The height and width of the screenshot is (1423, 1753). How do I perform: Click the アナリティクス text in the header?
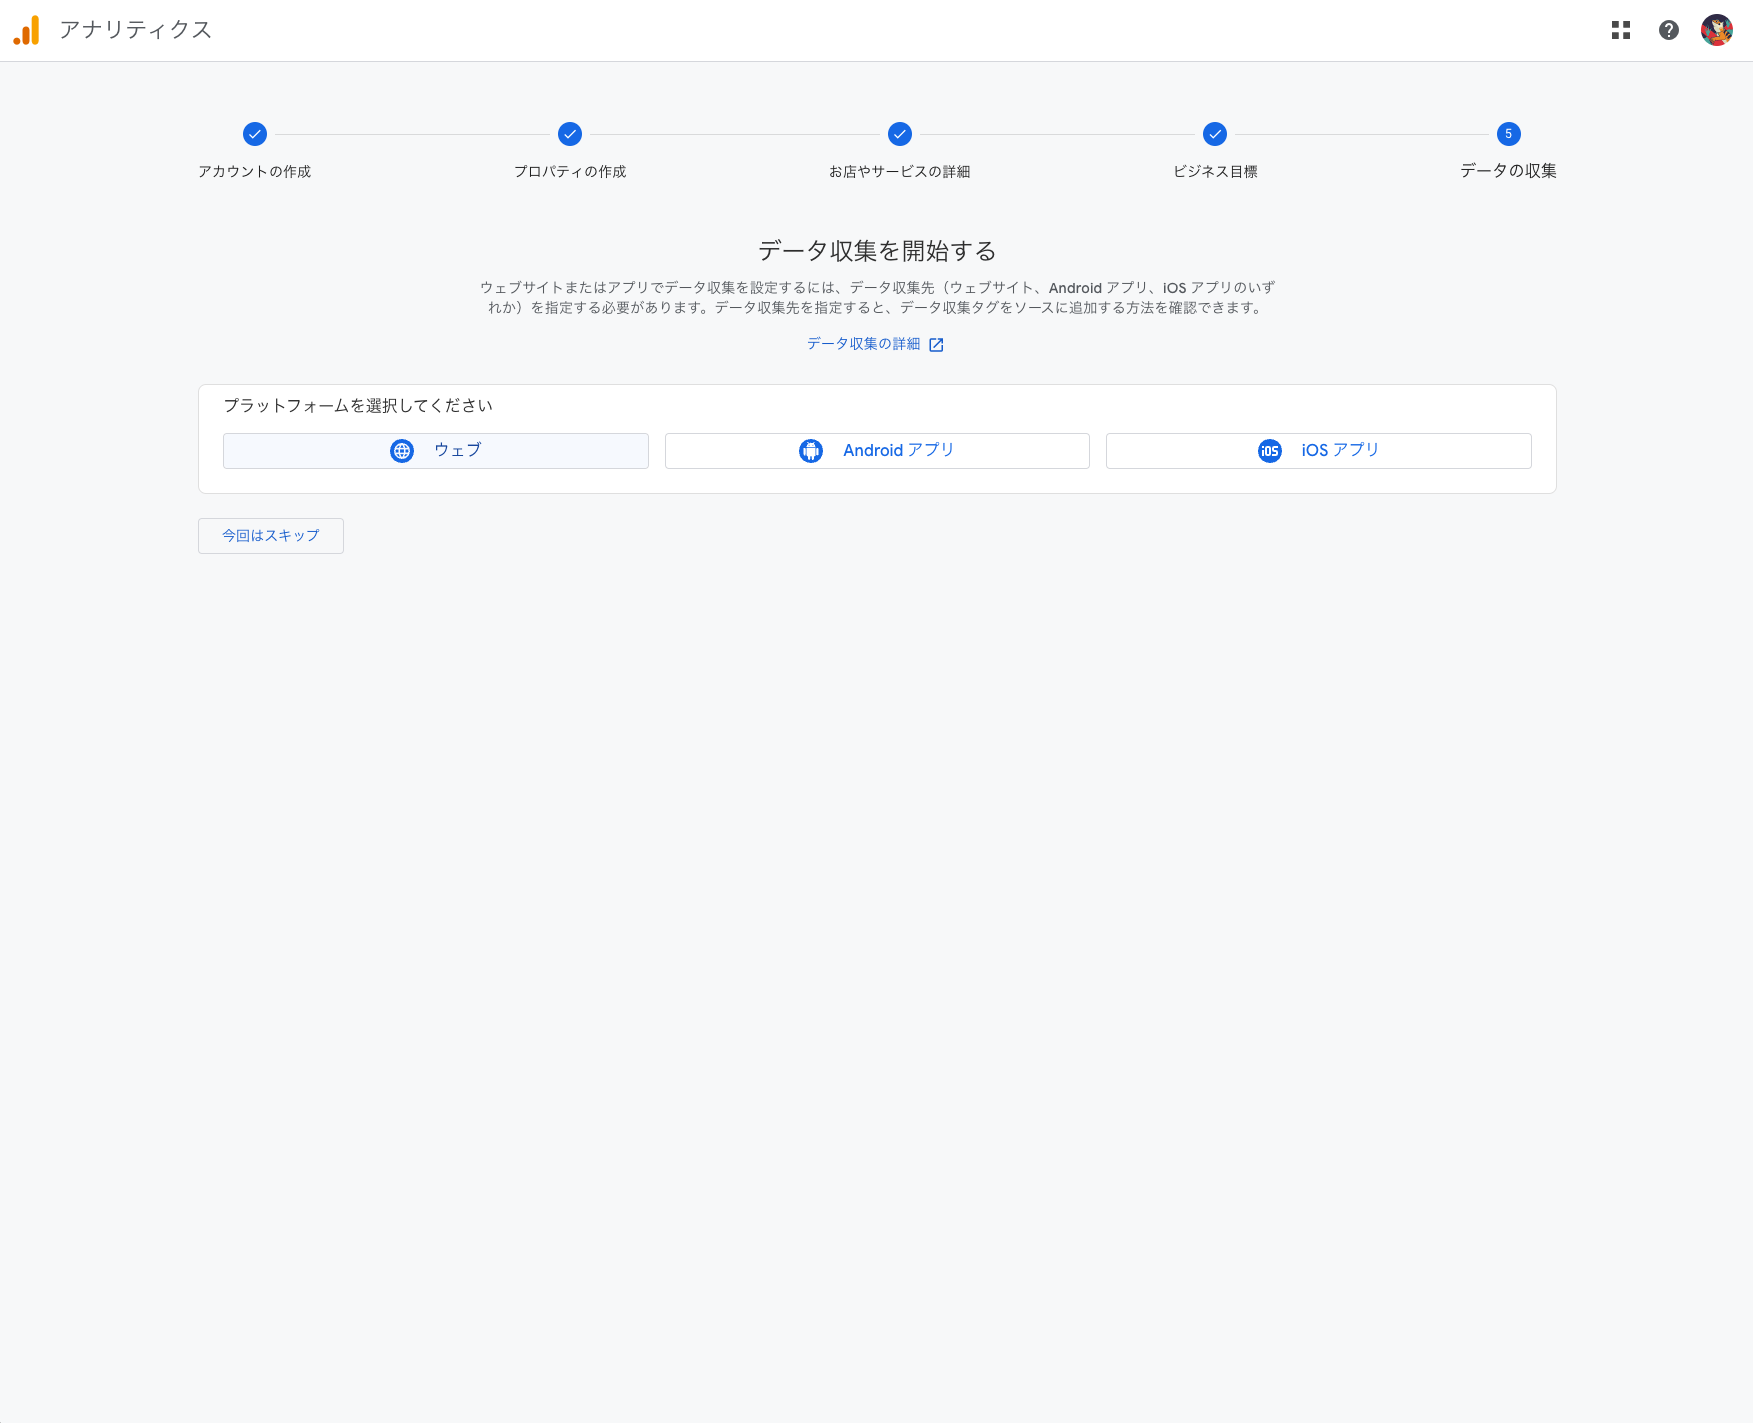tap(136, 30)
